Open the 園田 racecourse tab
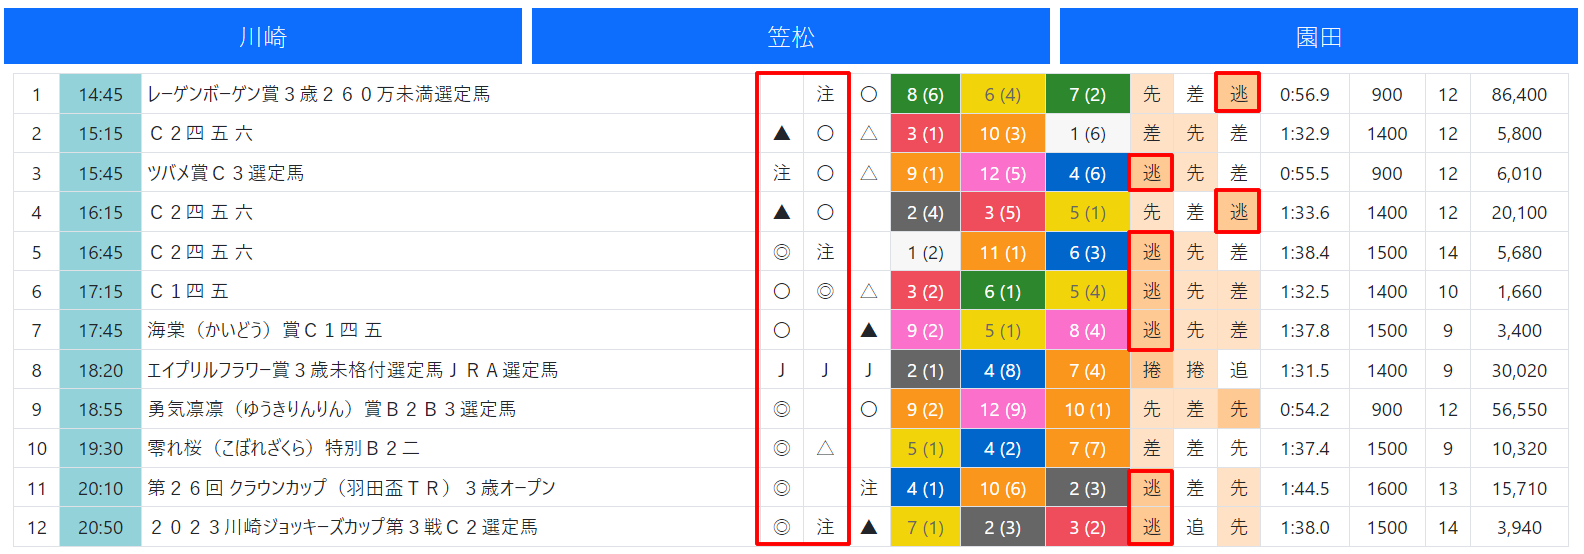 (1319, 37)
